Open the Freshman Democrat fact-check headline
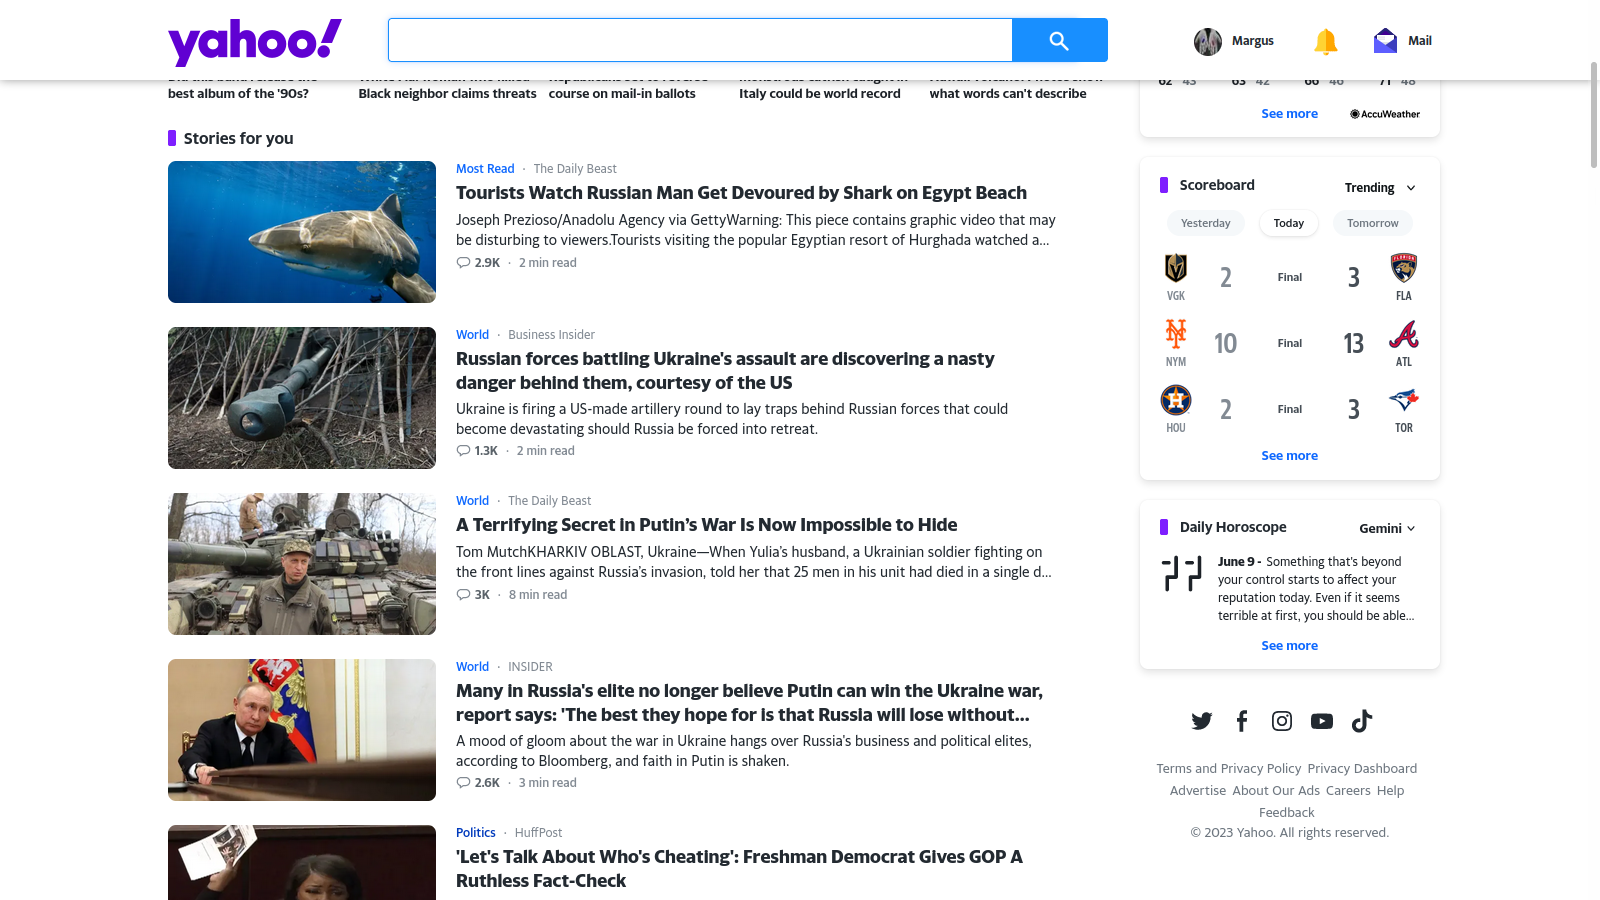 (739, 869)
